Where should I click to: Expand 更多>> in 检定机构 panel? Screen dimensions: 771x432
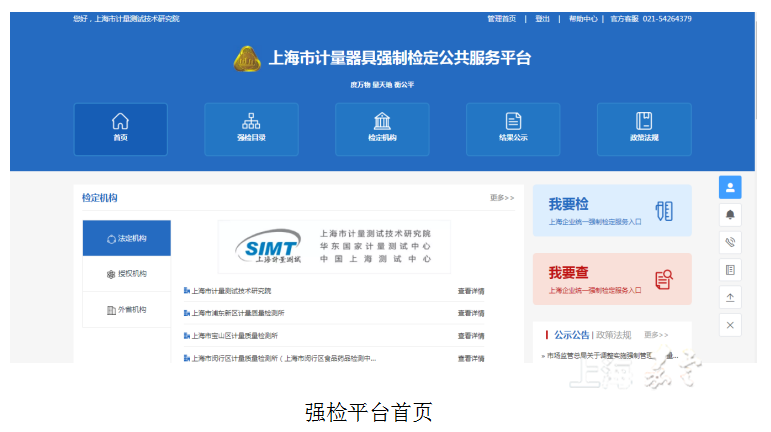click(502, 198)
